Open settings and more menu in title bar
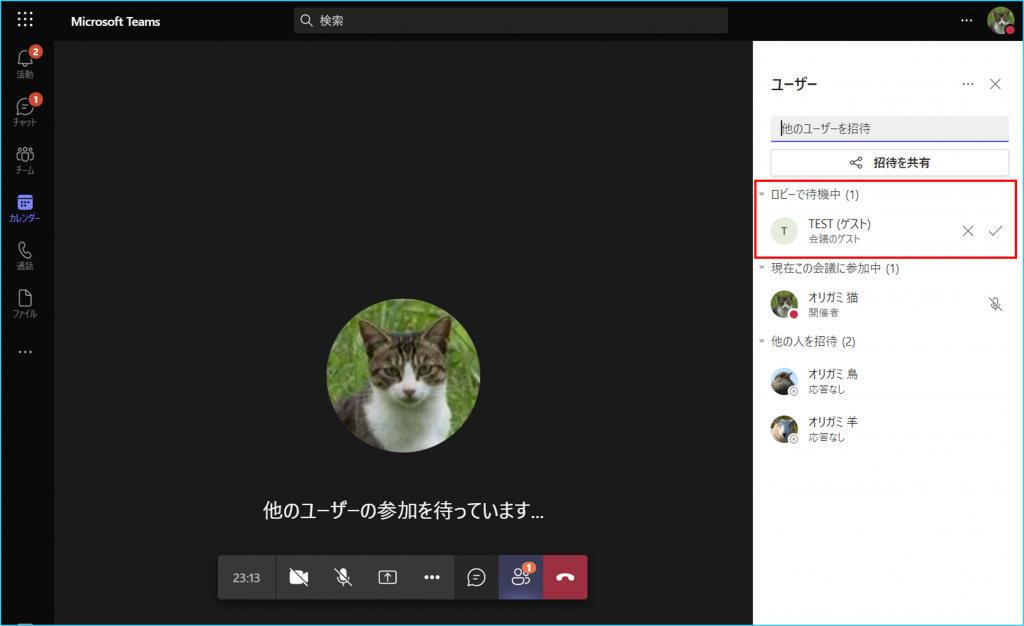The image size is (1024, 626). 967,20
